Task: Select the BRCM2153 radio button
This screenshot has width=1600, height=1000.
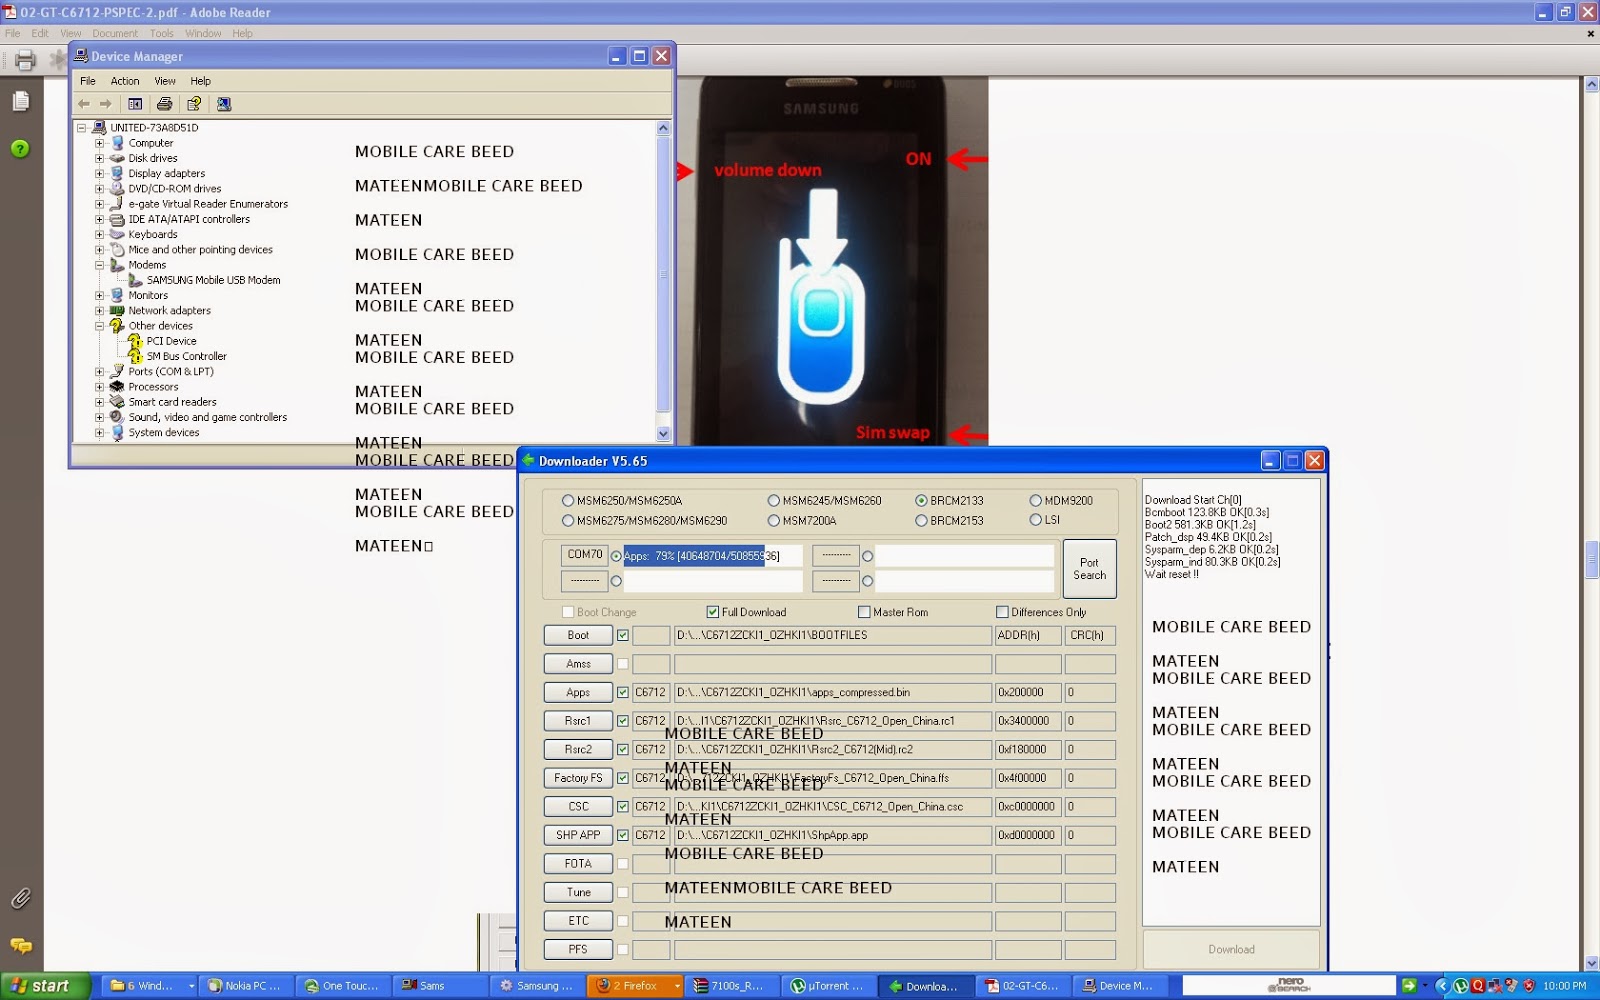Action: 921,520
